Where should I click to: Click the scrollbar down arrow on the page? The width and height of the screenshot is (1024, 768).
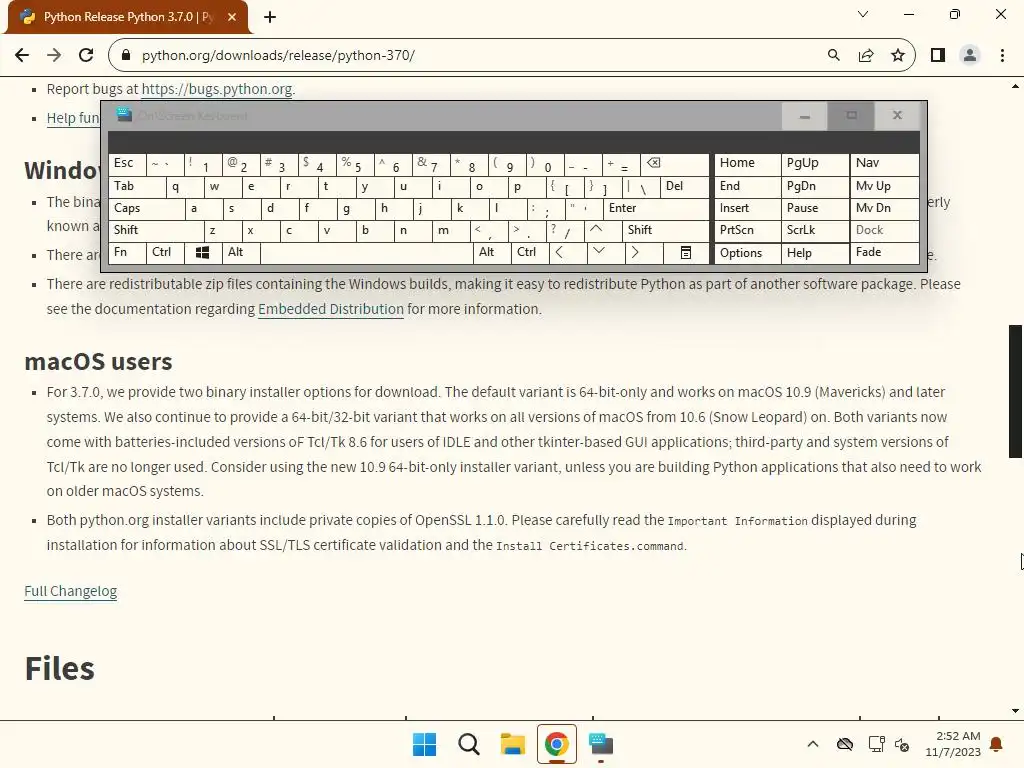pos(1015,711)
